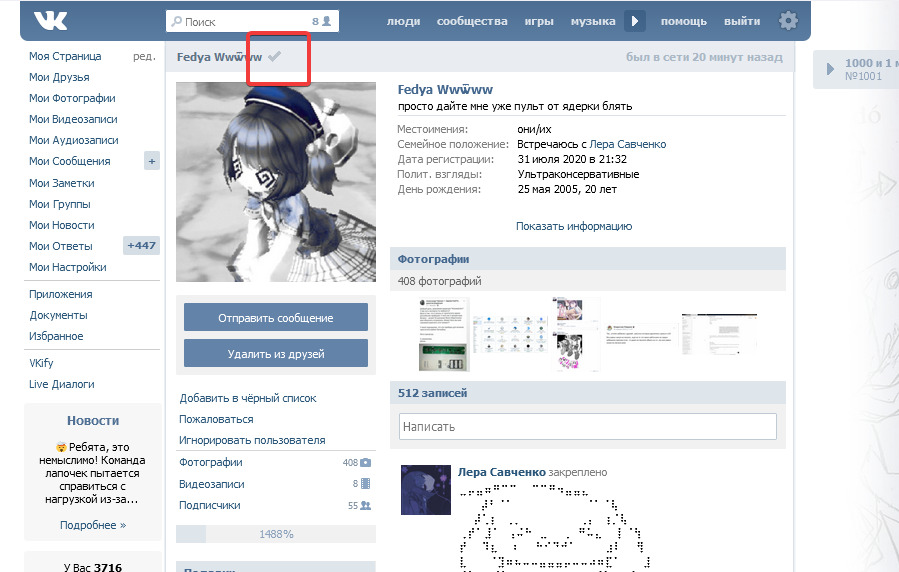Open Live Диалоги sidebar link
The height and width of the screenshot is (572, 899).
pyautogui.click(x=62, y=385)
